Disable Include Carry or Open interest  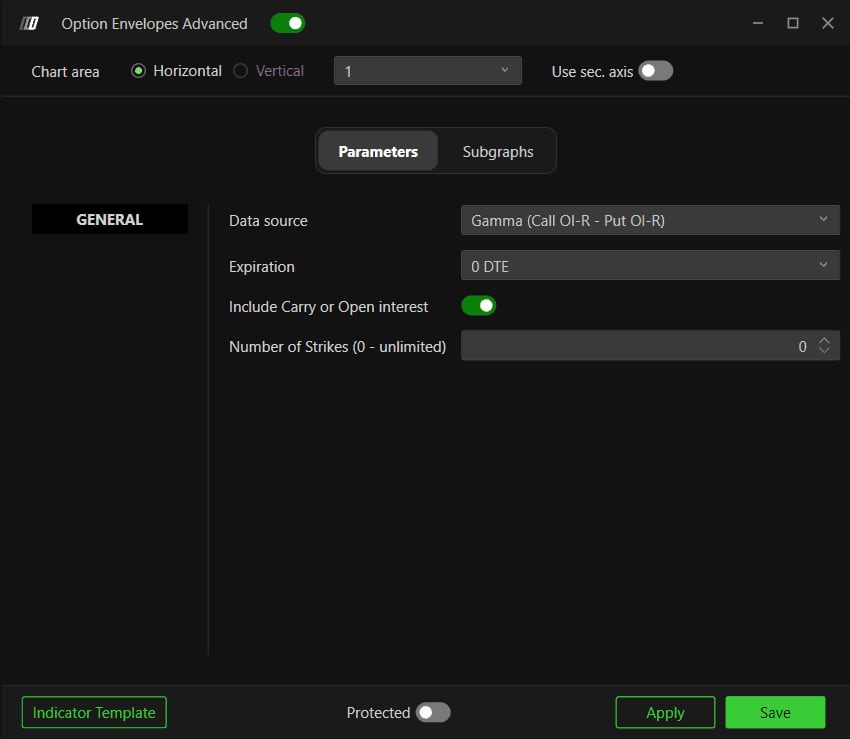[479, 306]
